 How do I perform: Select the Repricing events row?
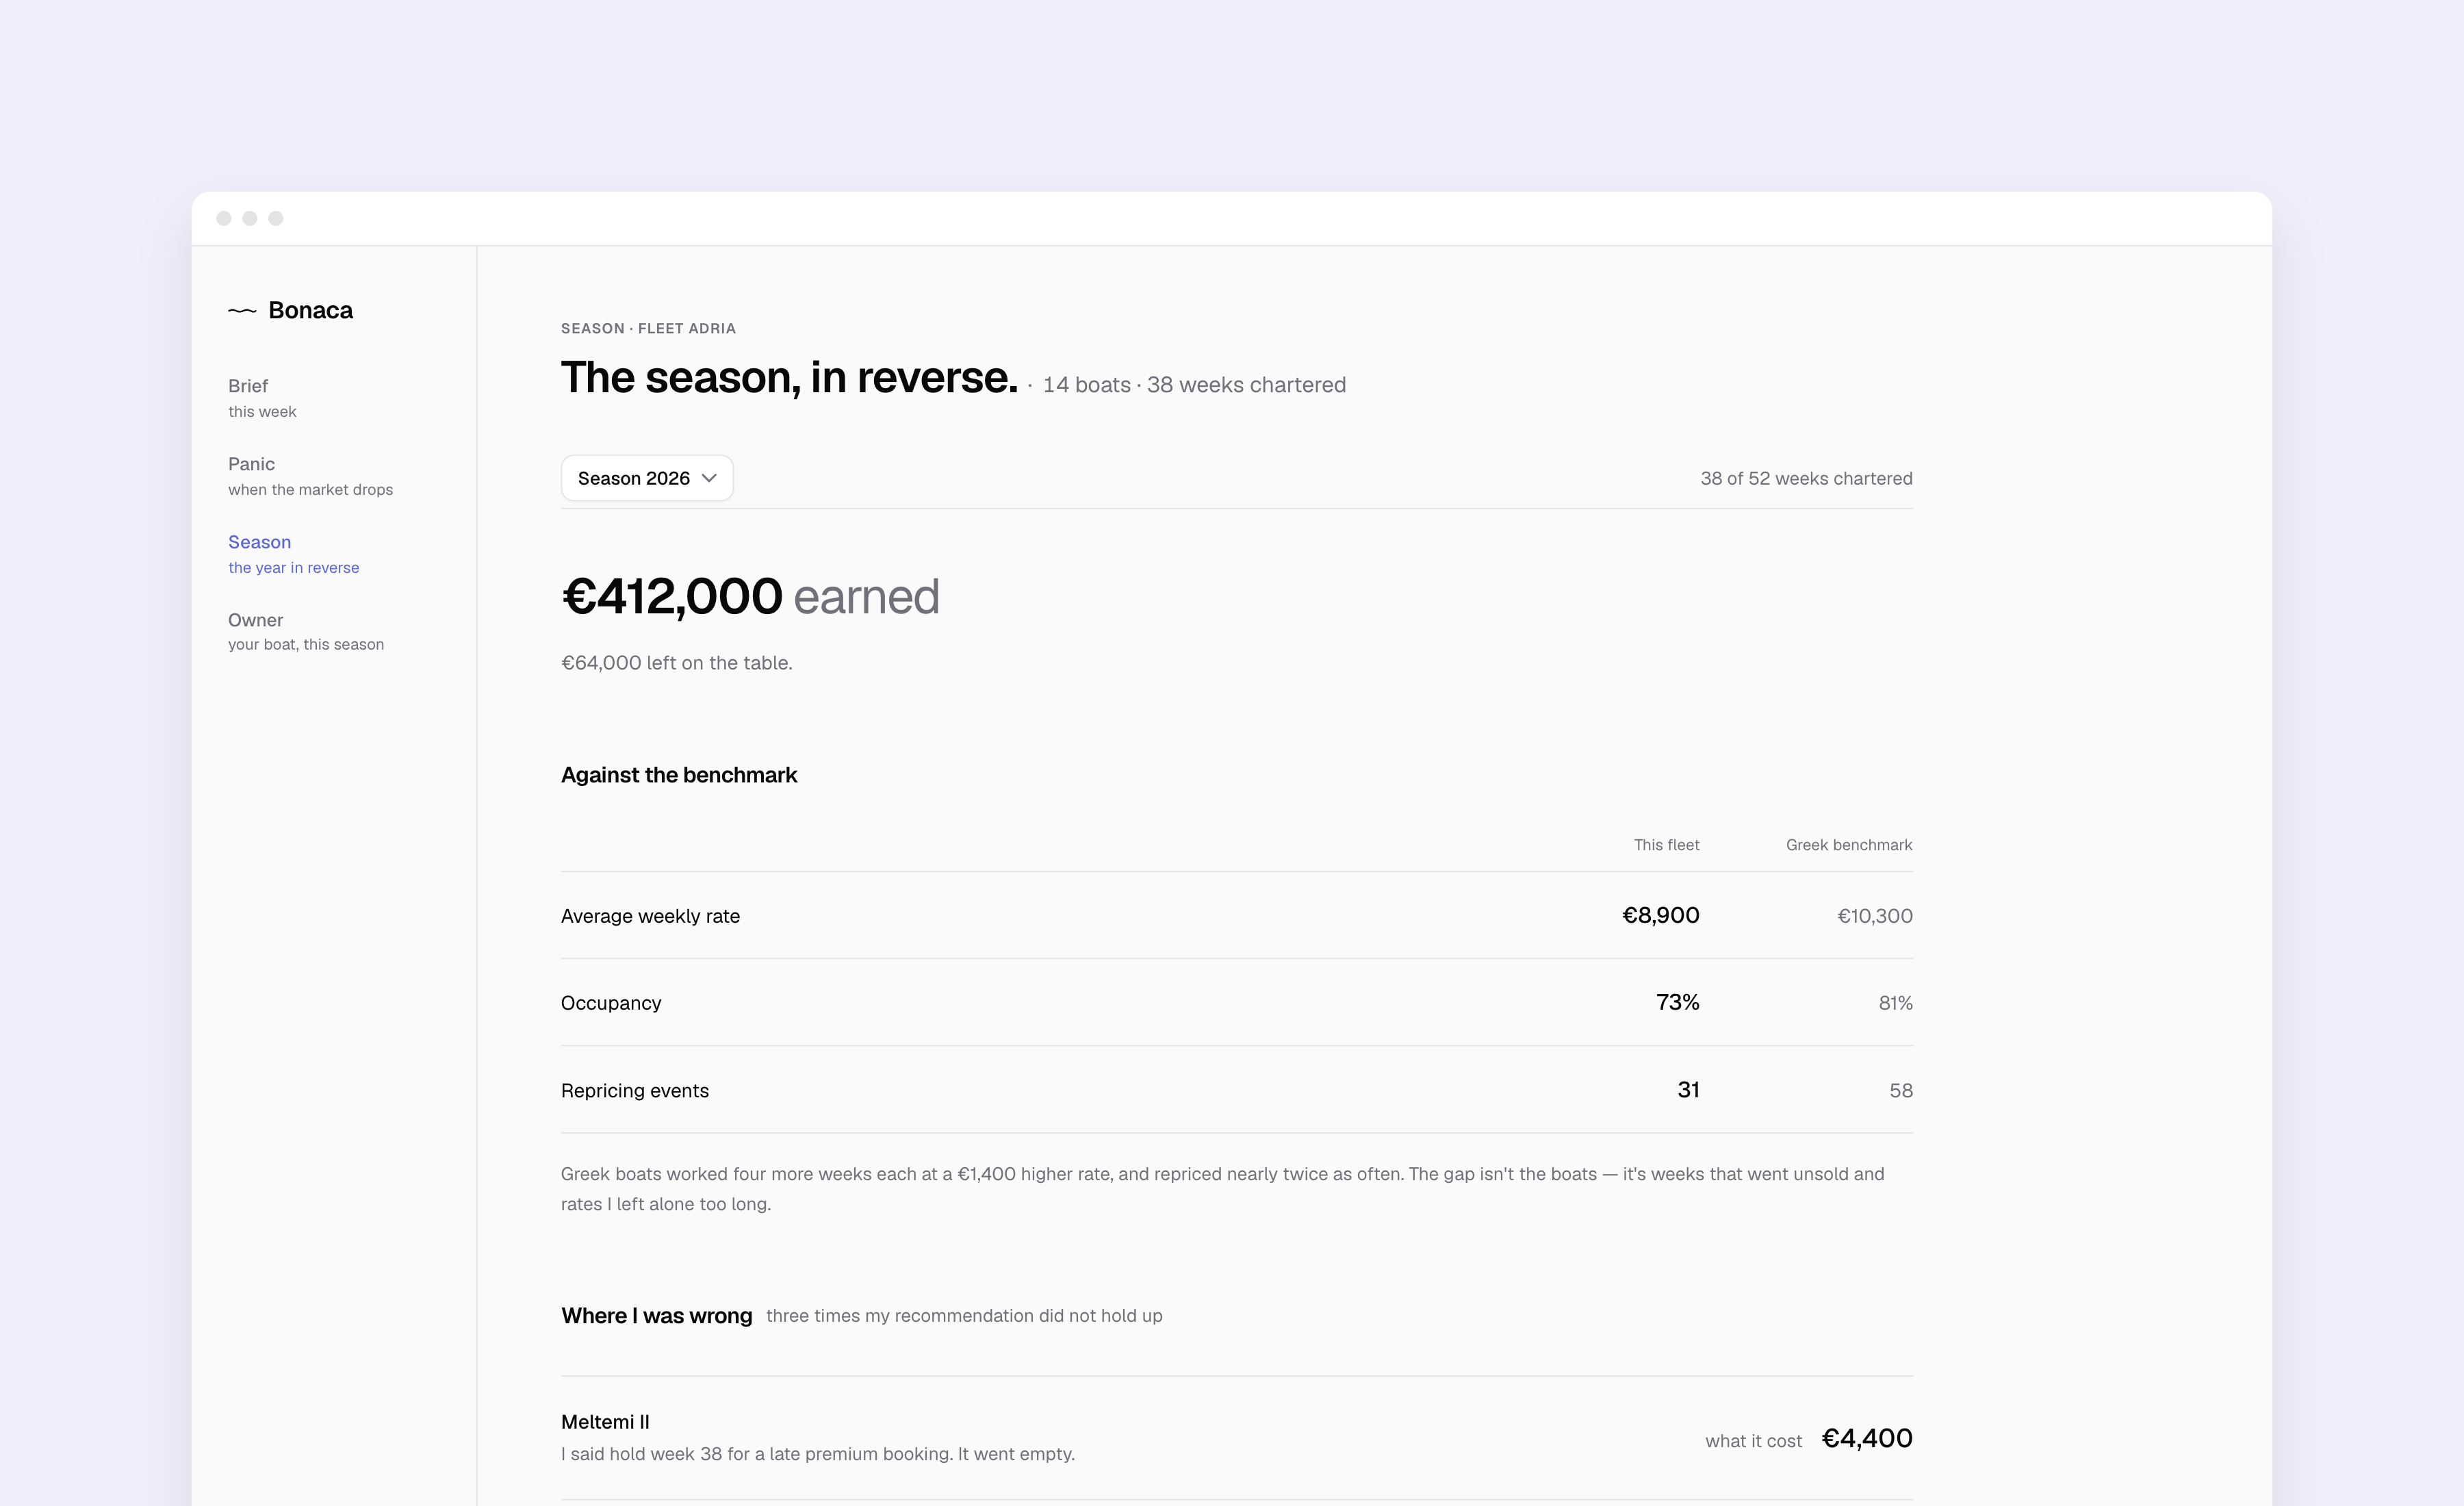coord(1236,1089)
